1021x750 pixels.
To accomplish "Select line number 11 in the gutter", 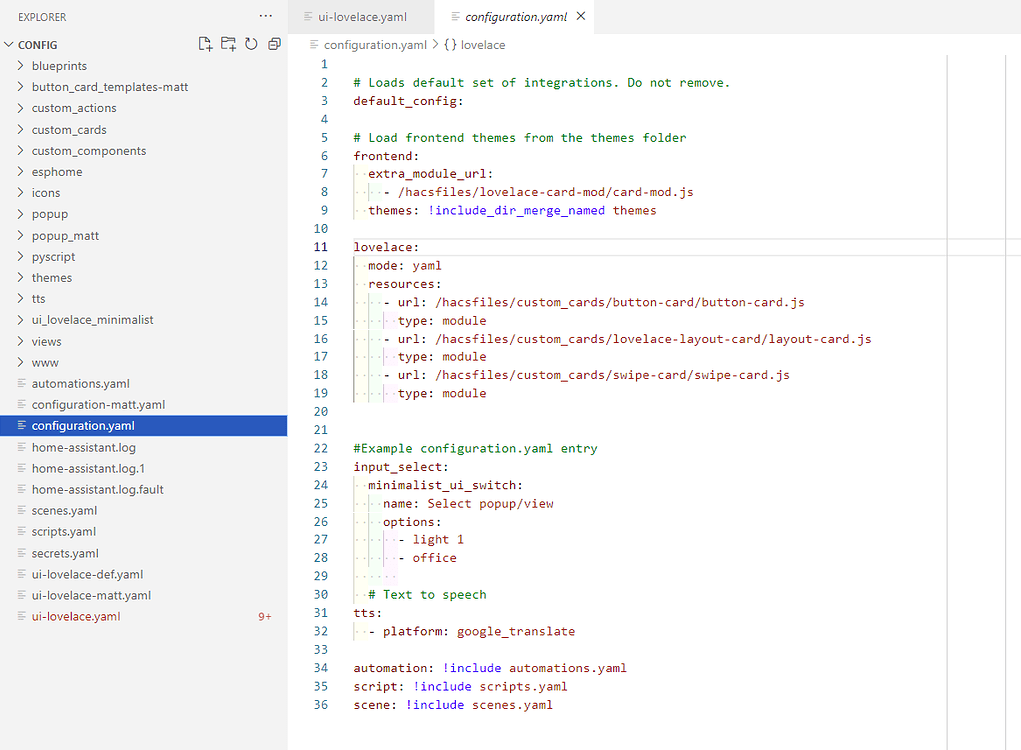I will [320, 246].
